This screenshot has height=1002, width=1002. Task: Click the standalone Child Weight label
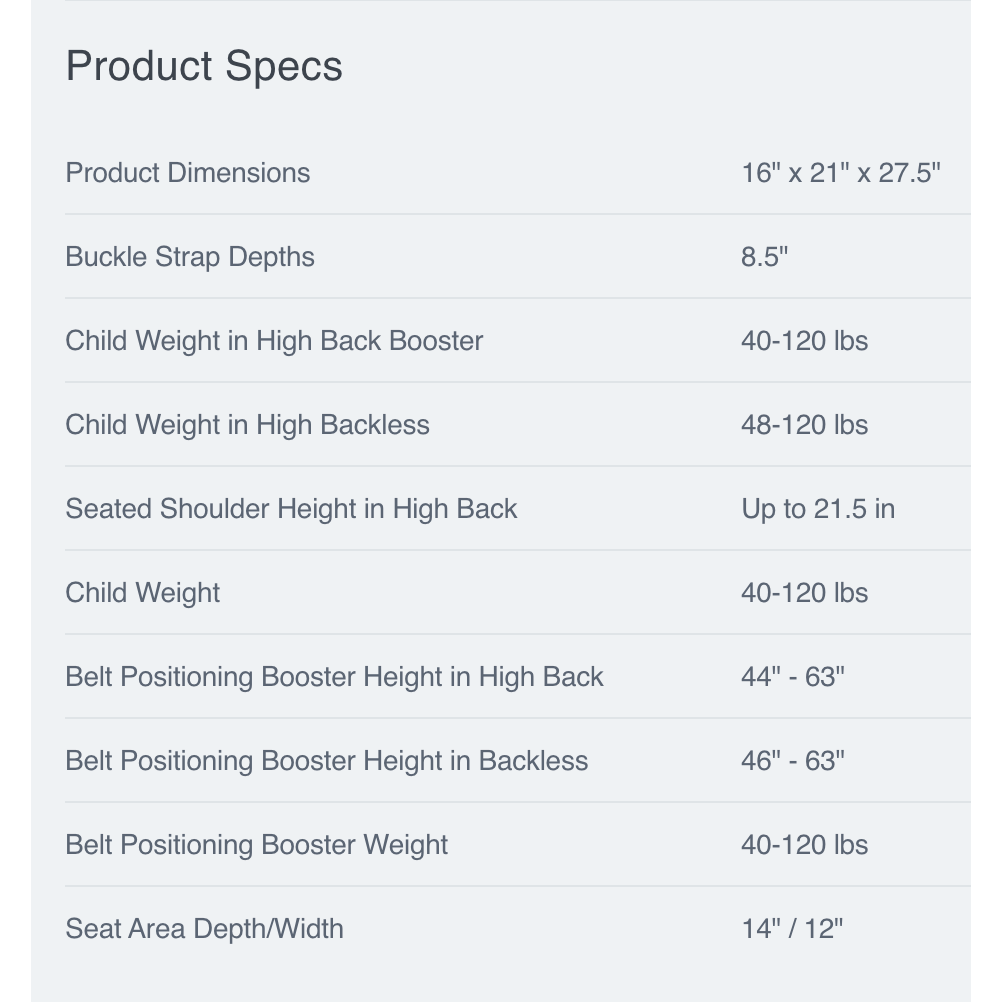(142, 592)
